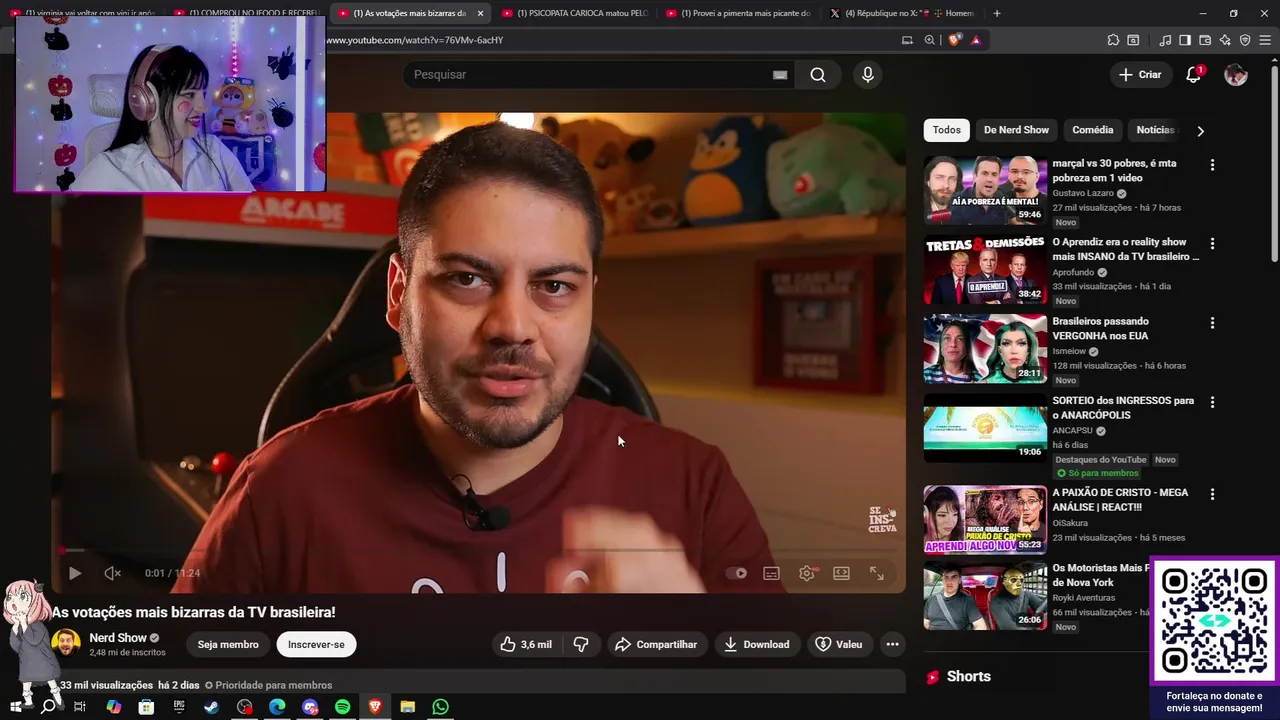The image size is (1280, 720).
Task: Show more filter chips with right arrow
Action: [1200, 131]
